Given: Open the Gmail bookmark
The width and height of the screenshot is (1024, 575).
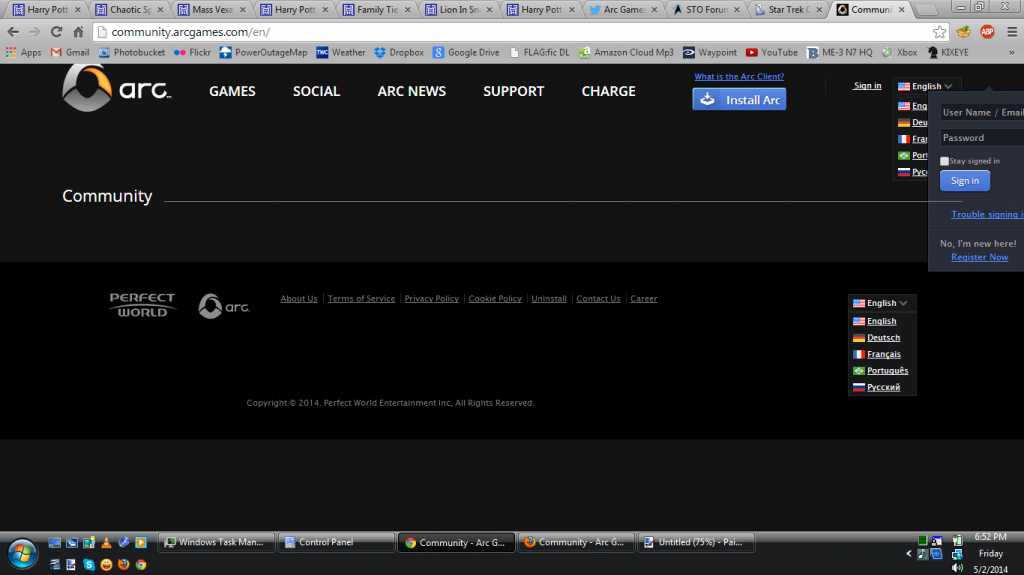Looking at the screenshot, I should pyautogui.click(x=70, y=52).
